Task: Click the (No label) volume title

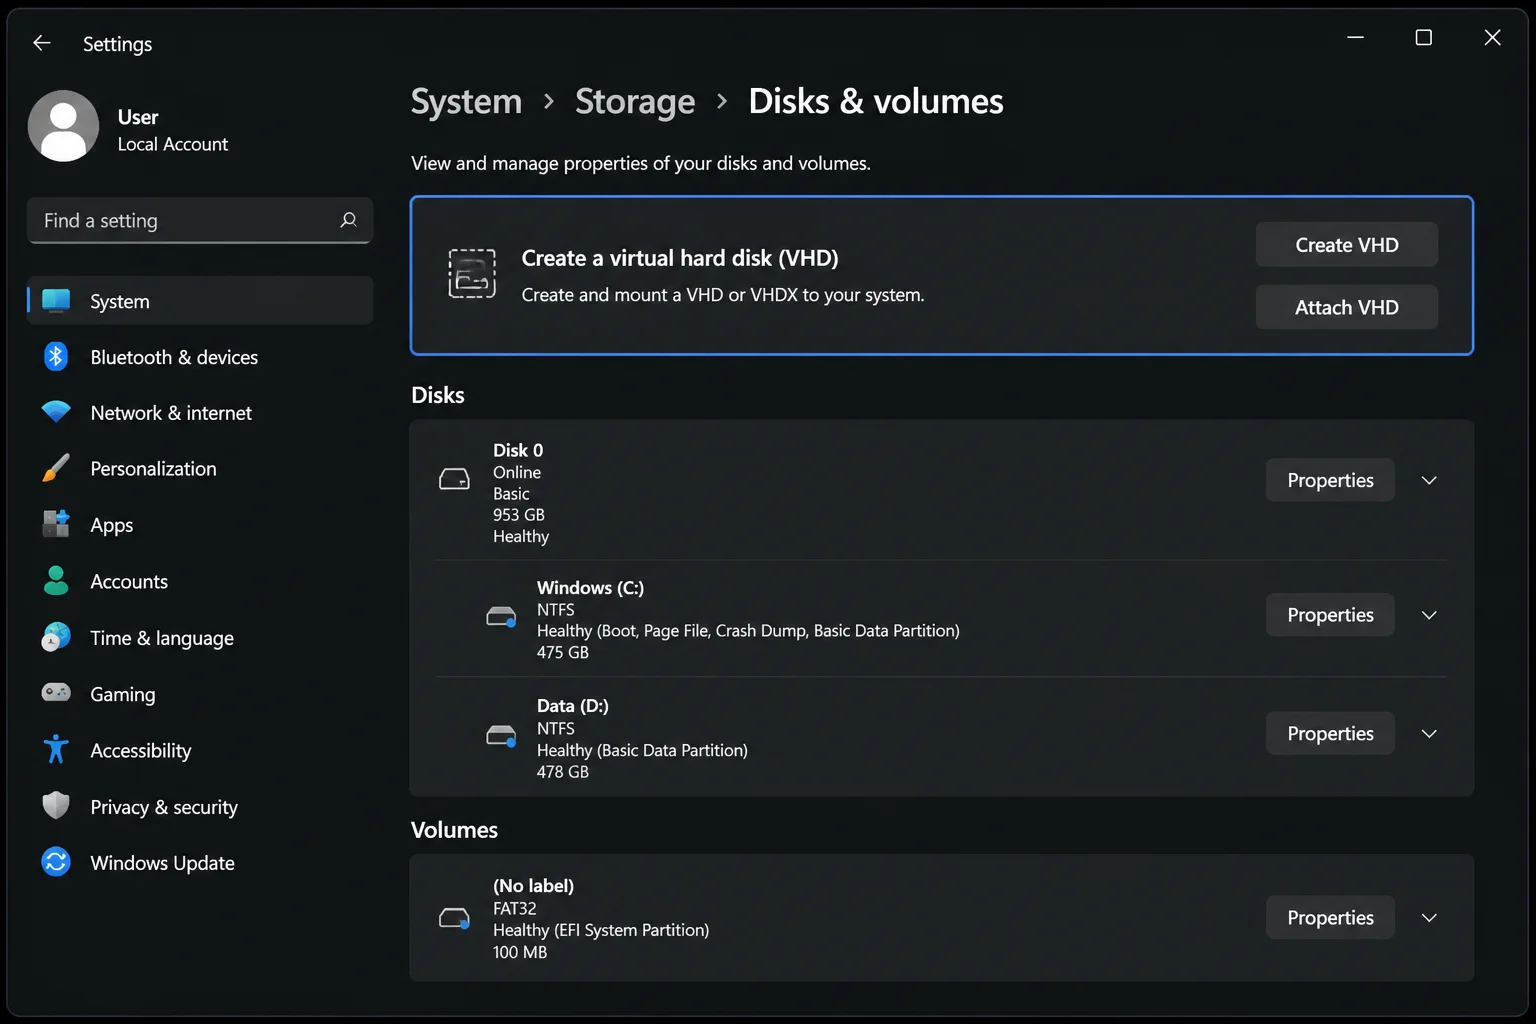Action: (533, 886)
